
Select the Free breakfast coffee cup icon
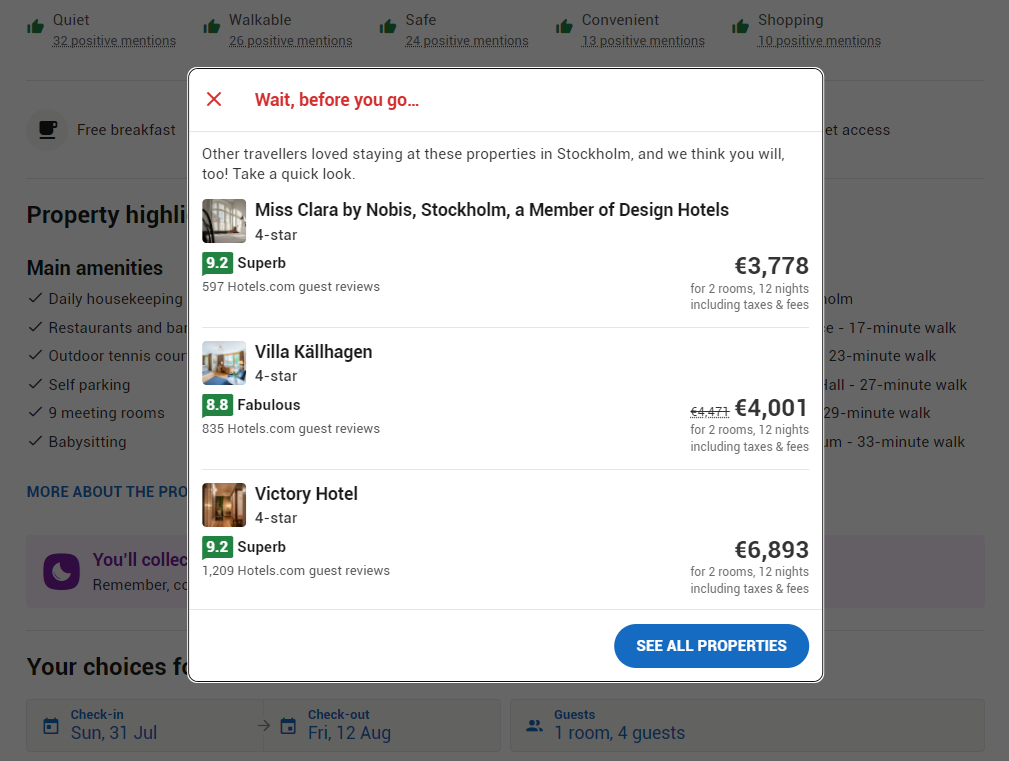point(47,130)
